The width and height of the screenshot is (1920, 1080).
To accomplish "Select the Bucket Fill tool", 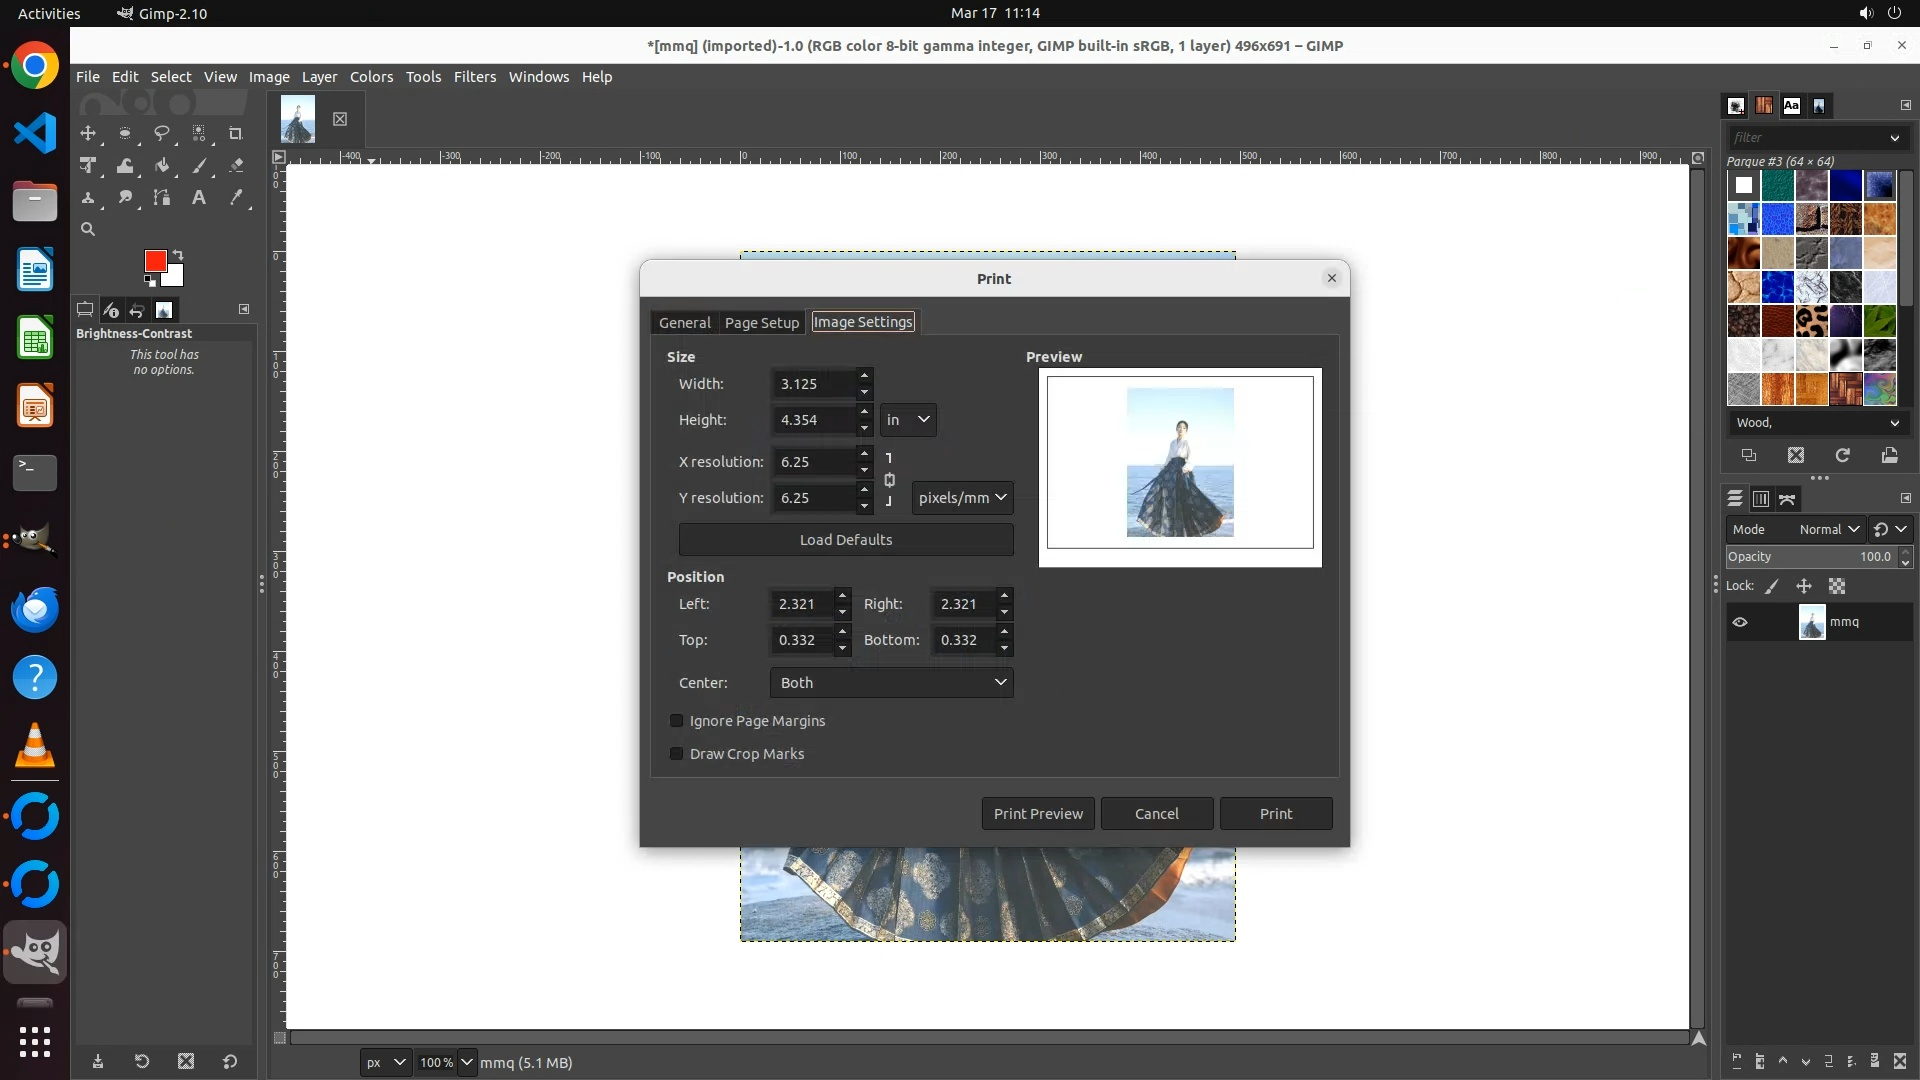I will [162, 166].
